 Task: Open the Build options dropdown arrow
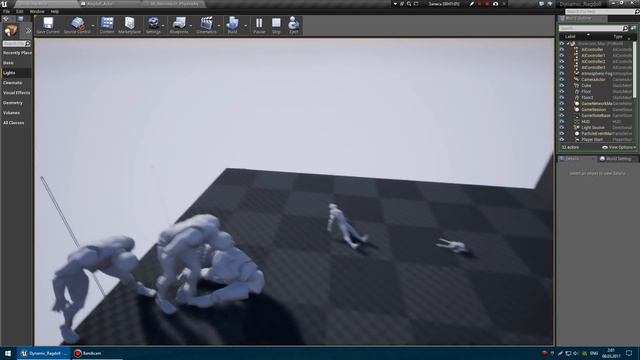246,26
